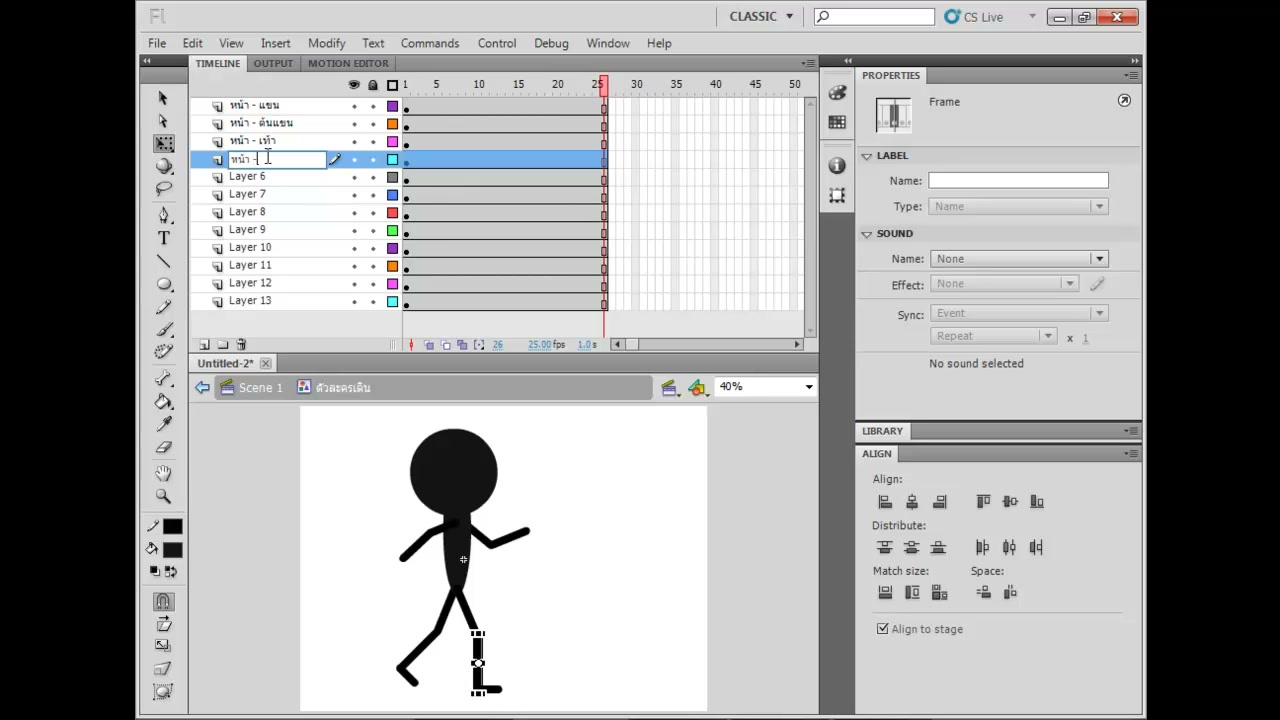Open the LIBRARY panel tab
Viewport: 1280px width, 720px height.
coord(882,431)
